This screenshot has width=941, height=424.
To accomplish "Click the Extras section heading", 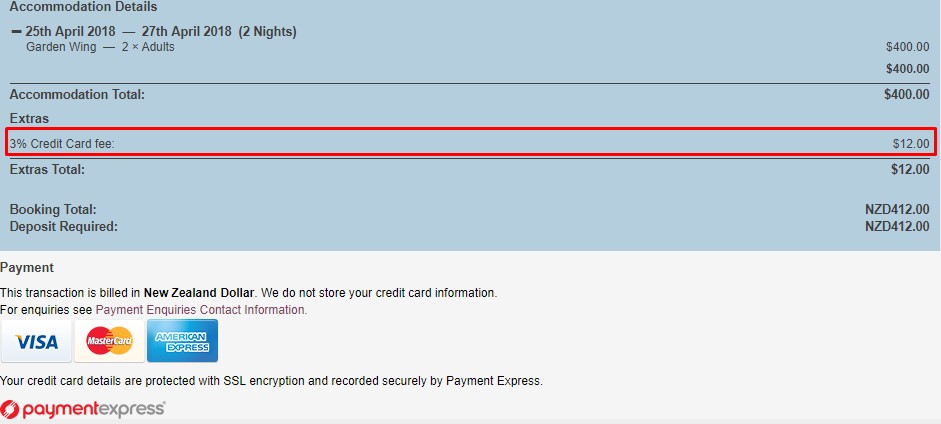I will click(x=29, y=118).
